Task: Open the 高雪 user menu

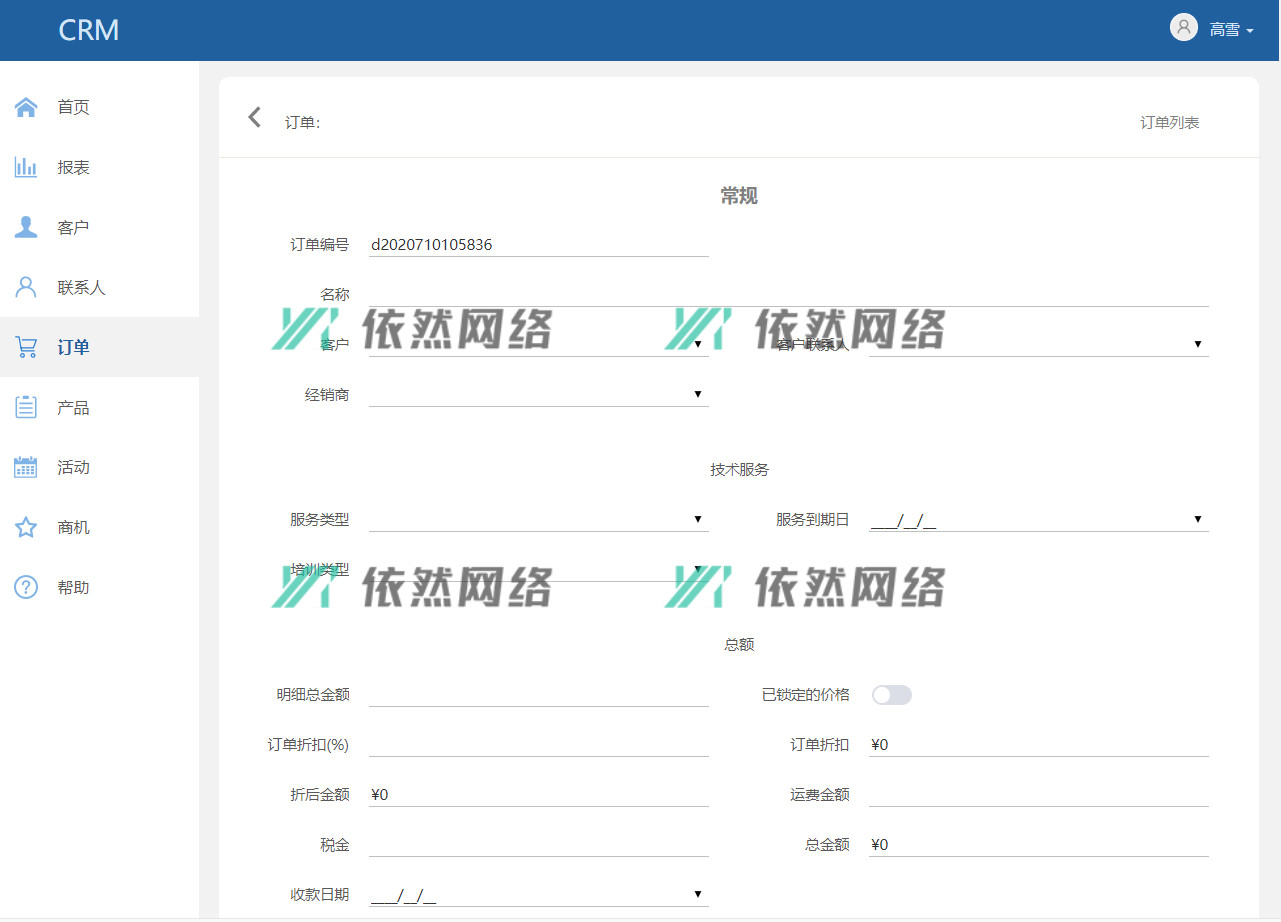Action: 1212,29
